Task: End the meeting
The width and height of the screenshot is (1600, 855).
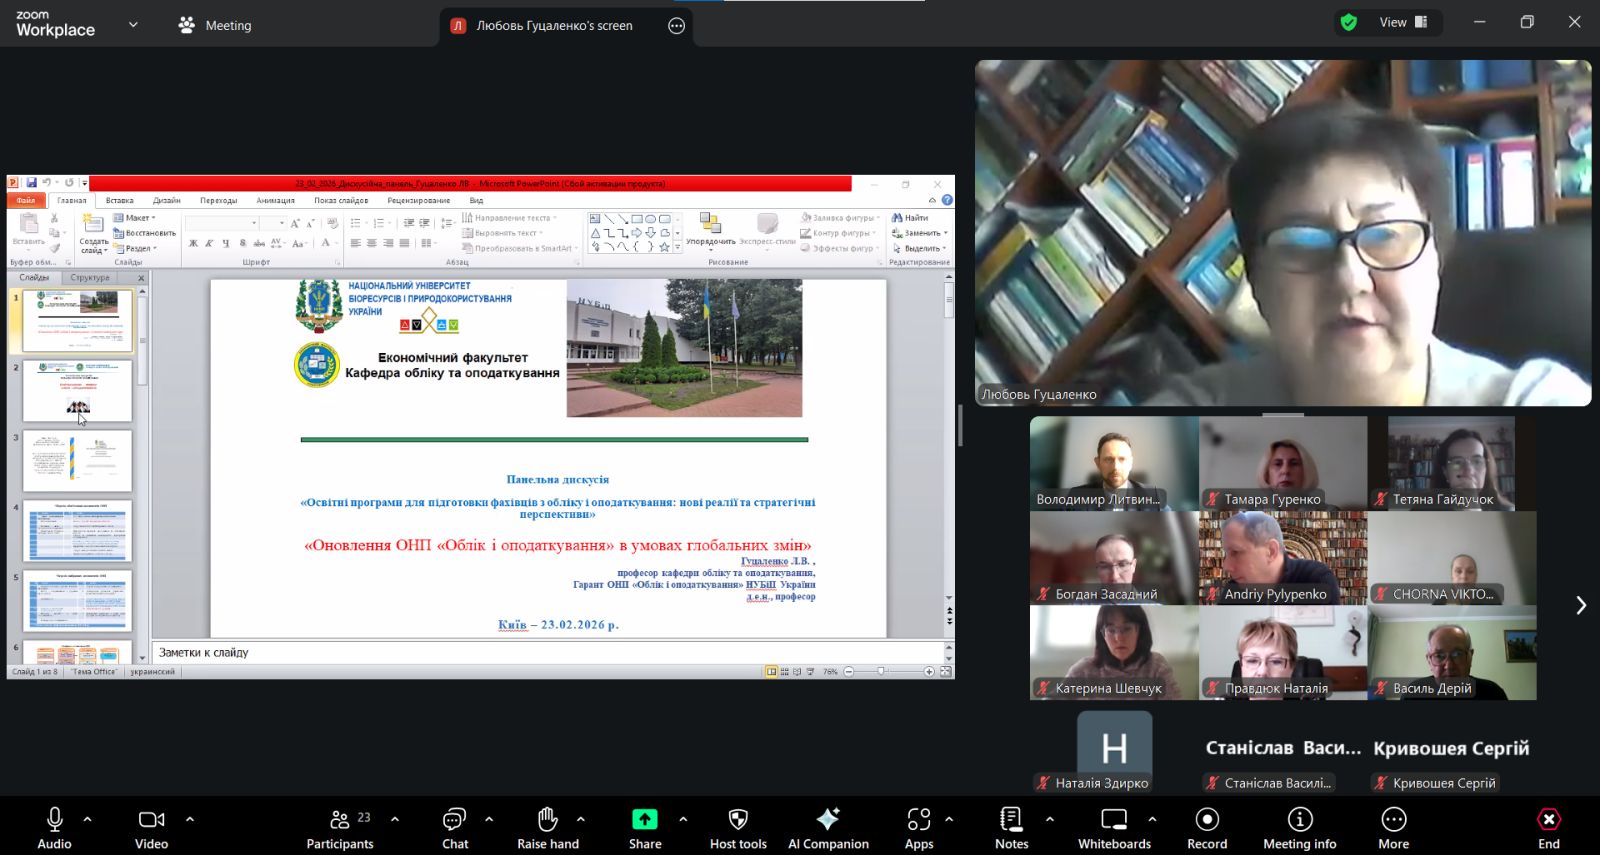Action: coord(1548,827)
